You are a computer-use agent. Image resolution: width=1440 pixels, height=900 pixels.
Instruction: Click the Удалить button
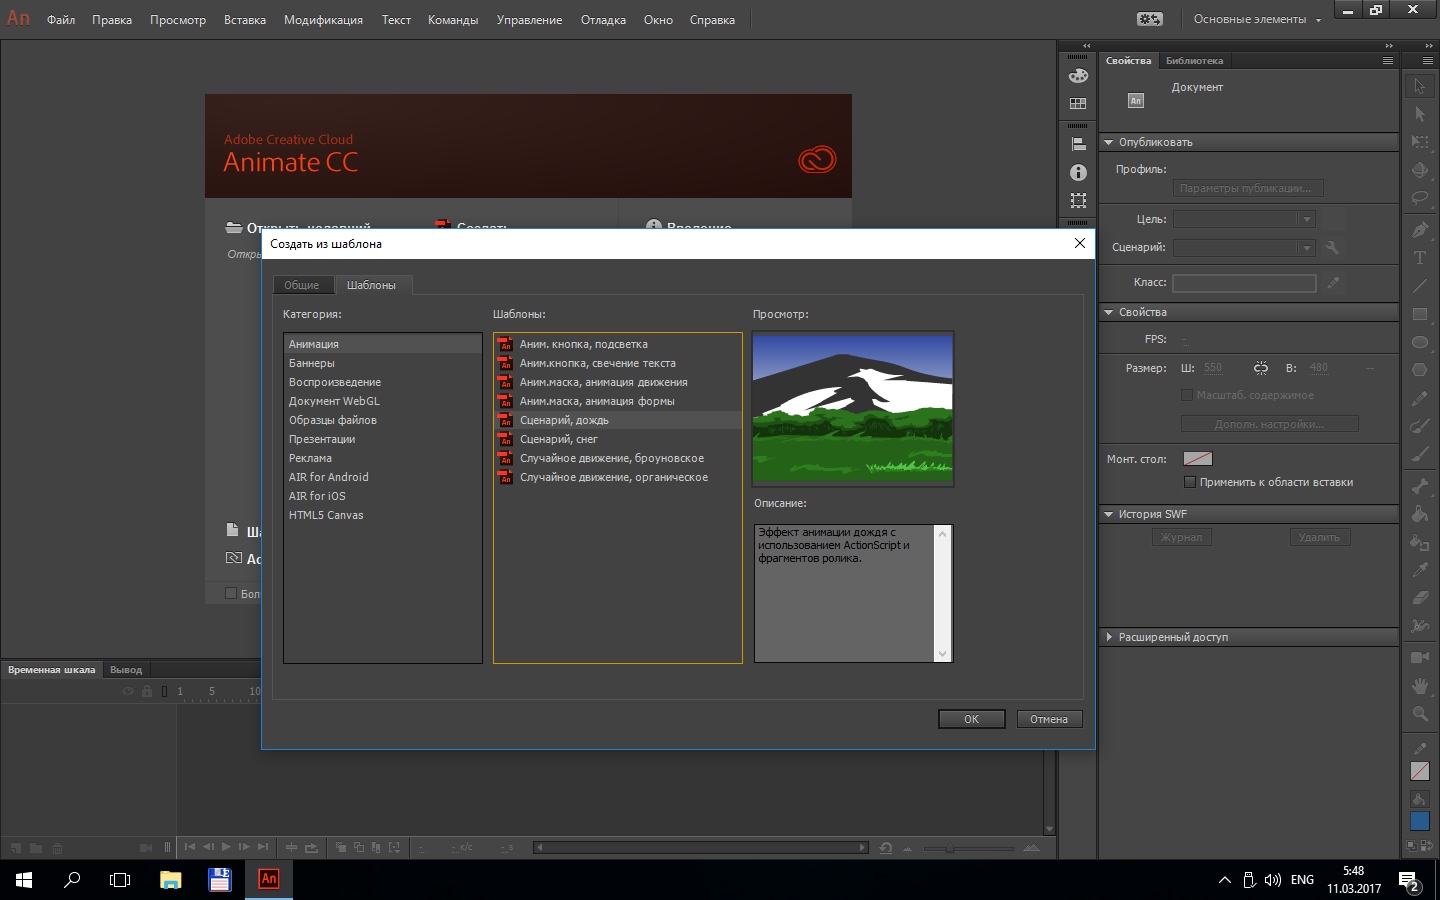(1319, 537)
